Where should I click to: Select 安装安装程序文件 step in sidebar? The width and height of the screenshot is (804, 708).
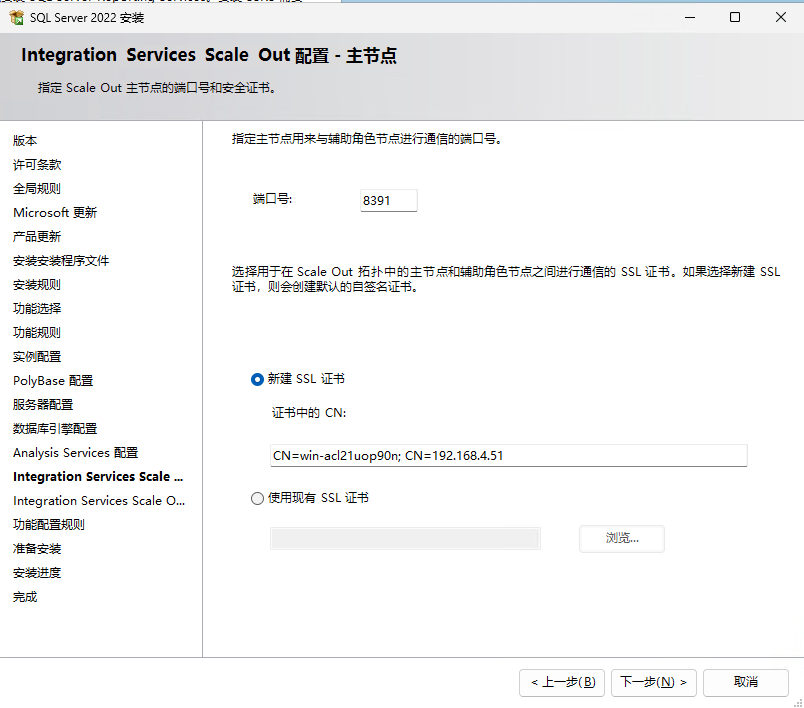61,261
